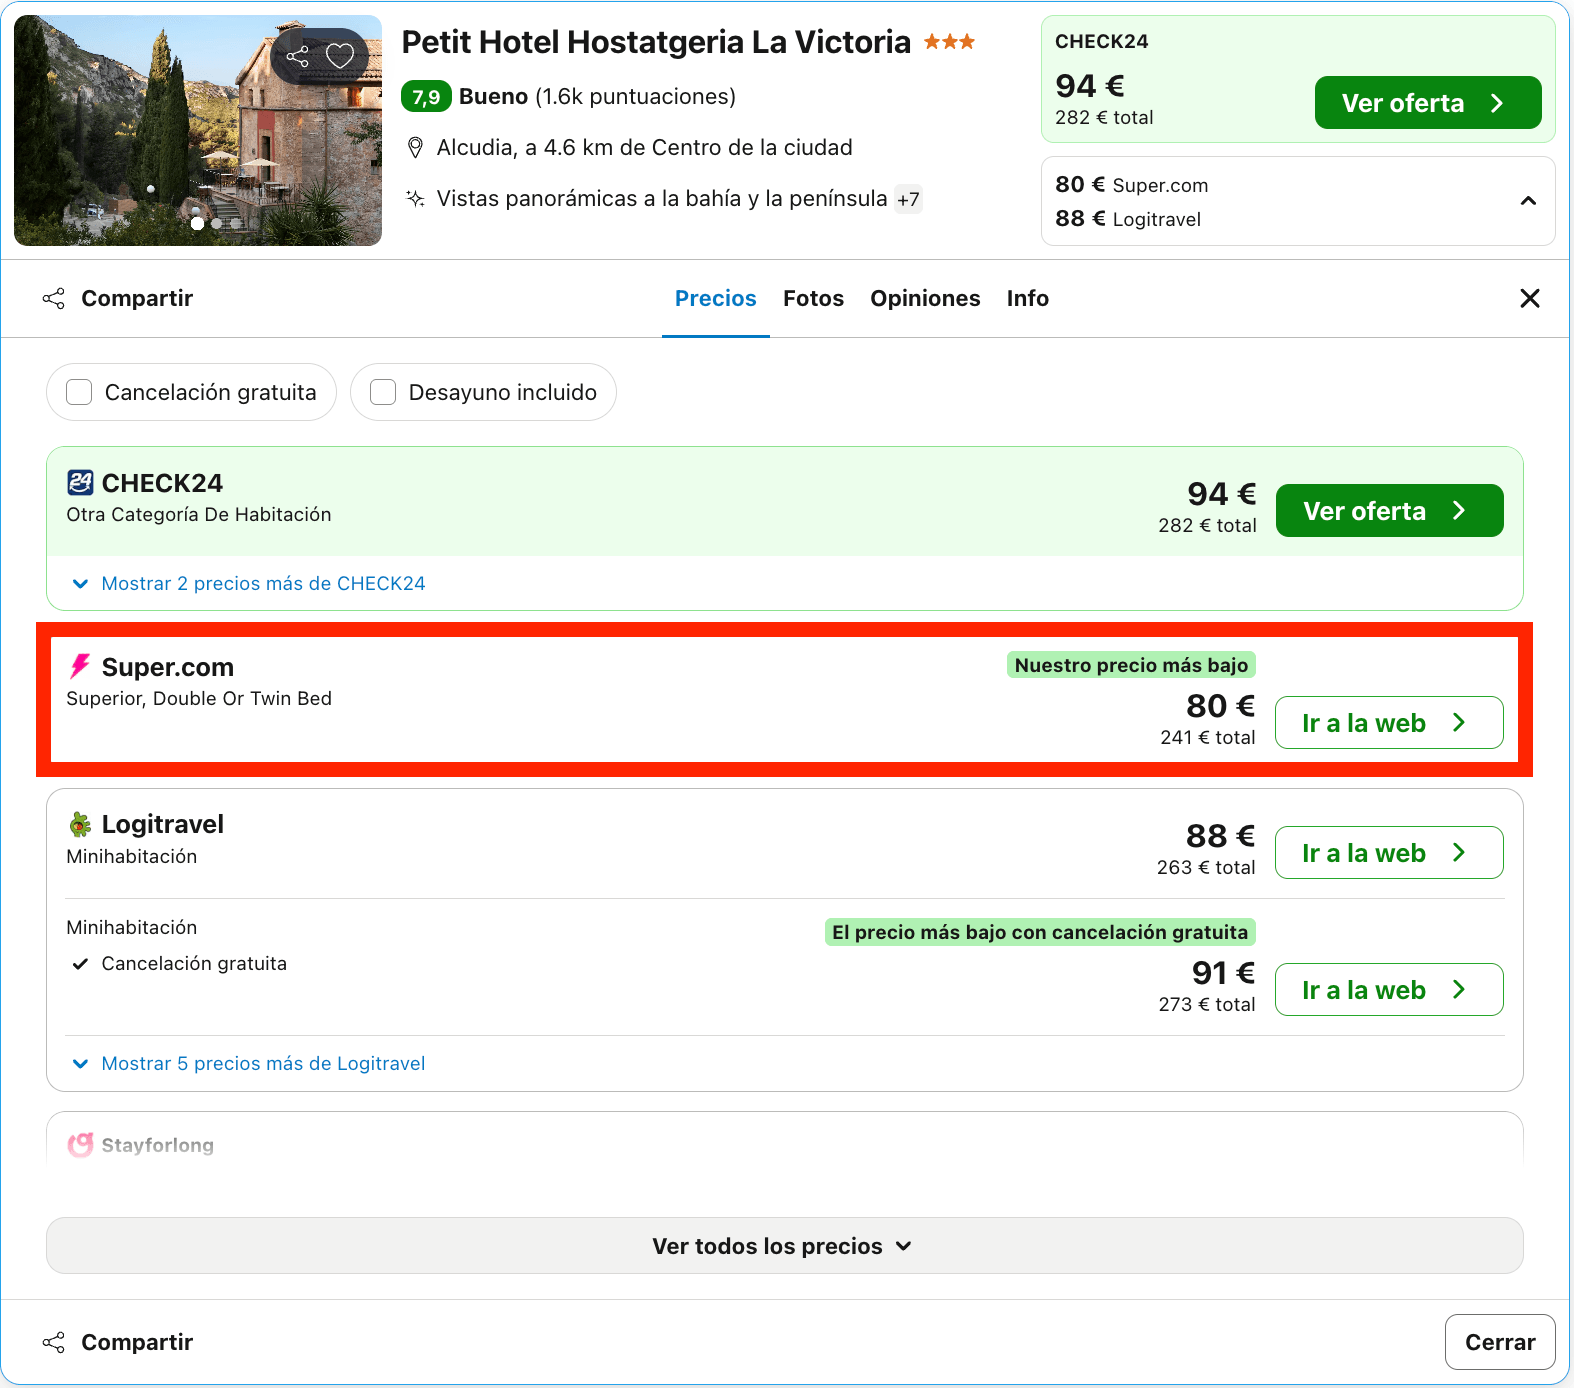Click Ir a la web for Logitravel 88 €

pos(1390,853)
